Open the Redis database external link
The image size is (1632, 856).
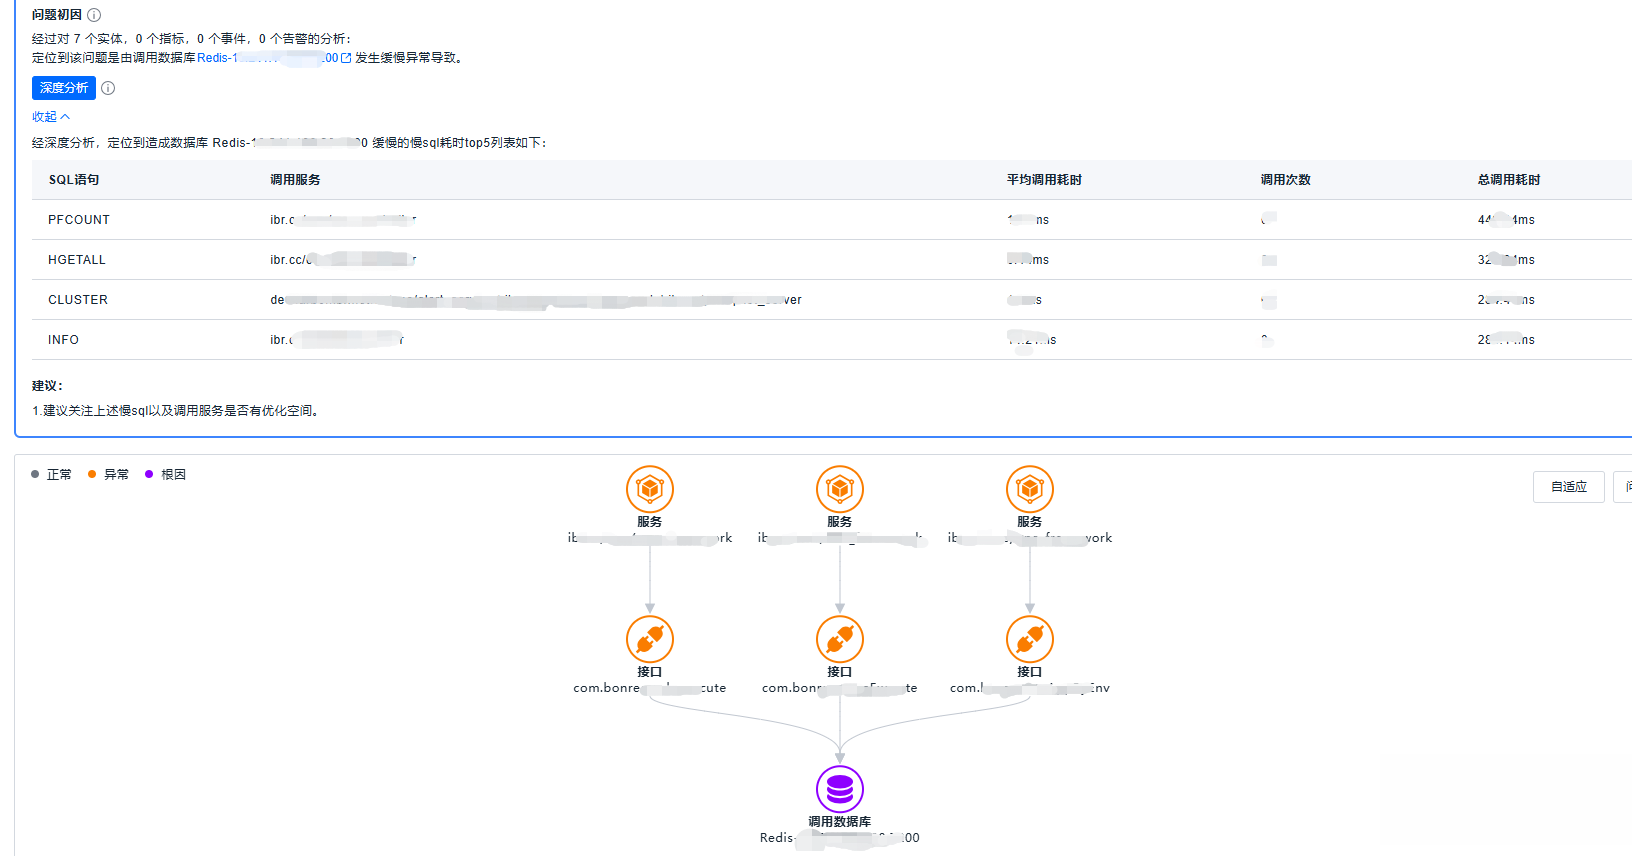346,58
